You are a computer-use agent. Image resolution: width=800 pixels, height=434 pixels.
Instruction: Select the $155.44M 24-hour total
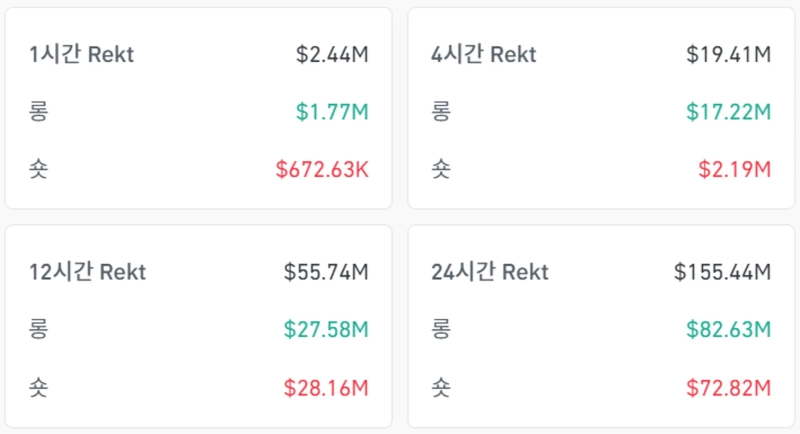pos(722,271)
